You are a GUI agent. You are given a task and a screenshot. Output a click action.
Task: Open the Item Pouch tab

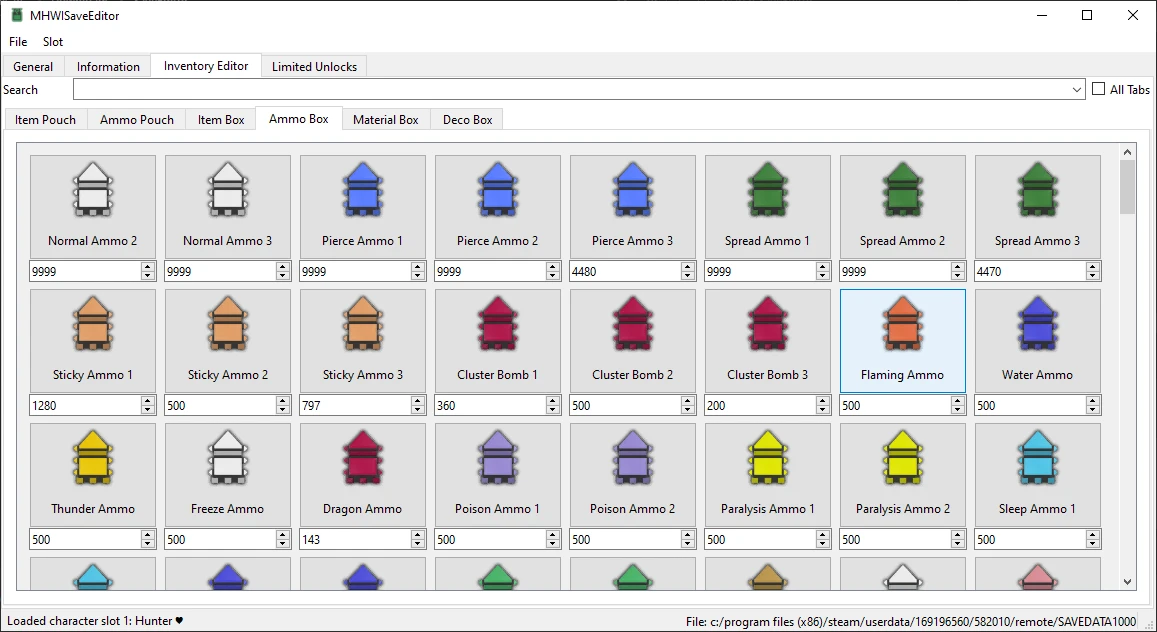click(45, 119)
